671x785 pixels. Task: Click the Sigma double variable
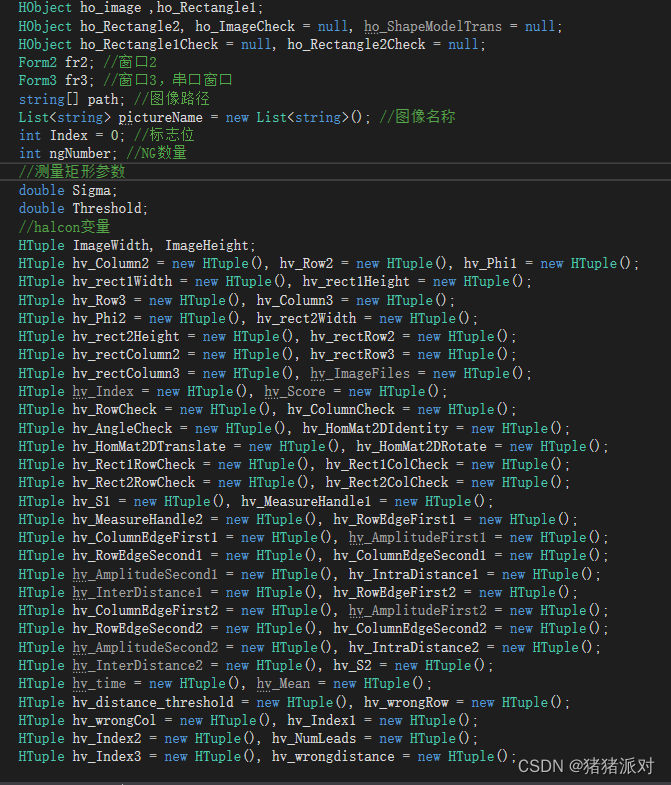tap(92, 191)
